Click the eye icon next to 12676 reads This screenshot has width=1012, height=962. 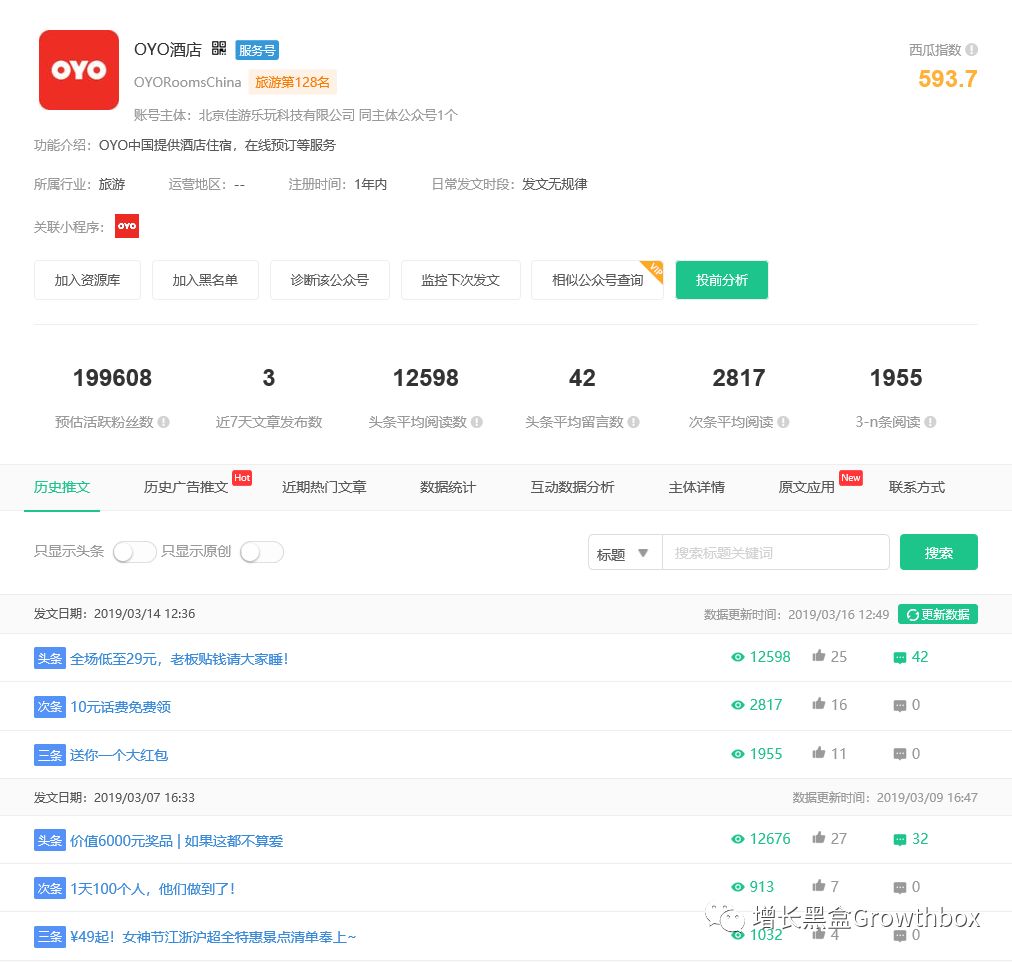(737, 839)
